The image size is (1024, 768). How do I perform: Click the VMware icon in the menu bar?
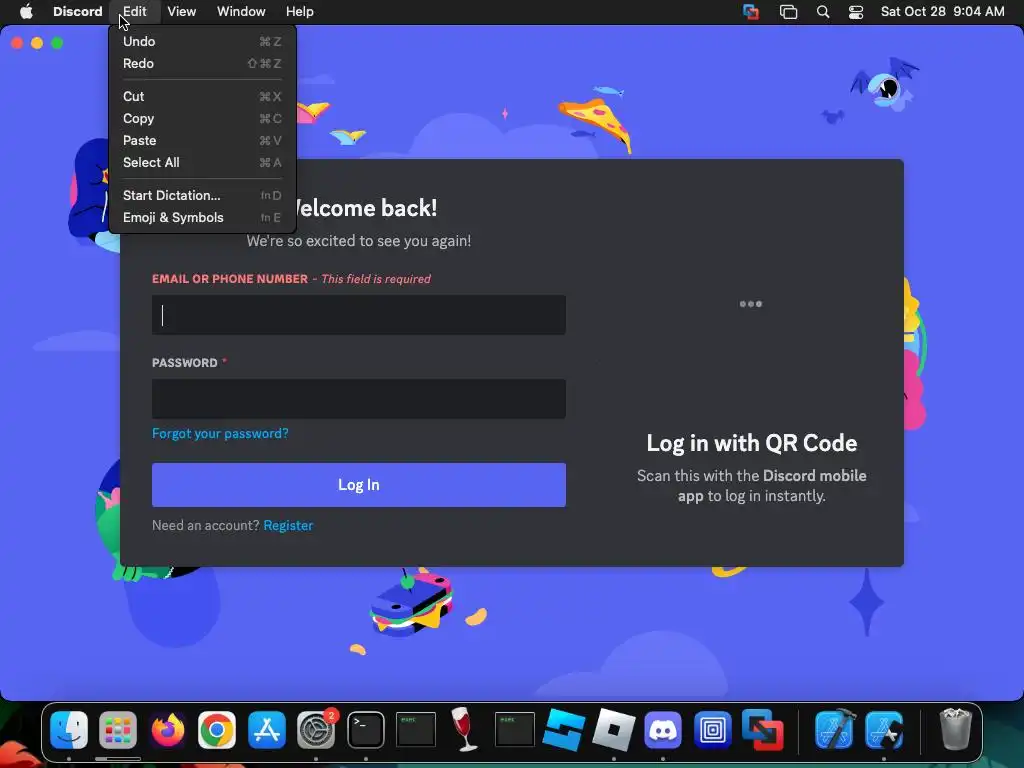[x=751, y=12]
